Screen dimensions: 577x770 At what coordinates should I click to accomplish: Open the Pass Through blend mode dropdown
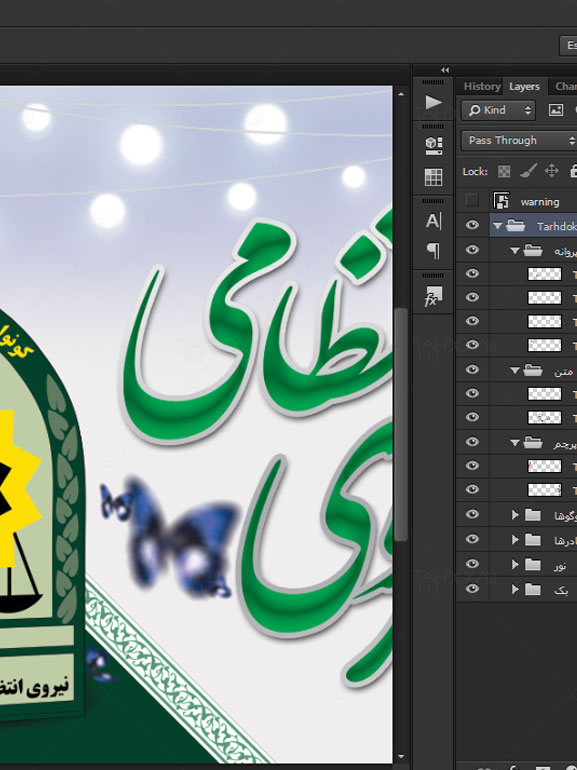point(519,140)
